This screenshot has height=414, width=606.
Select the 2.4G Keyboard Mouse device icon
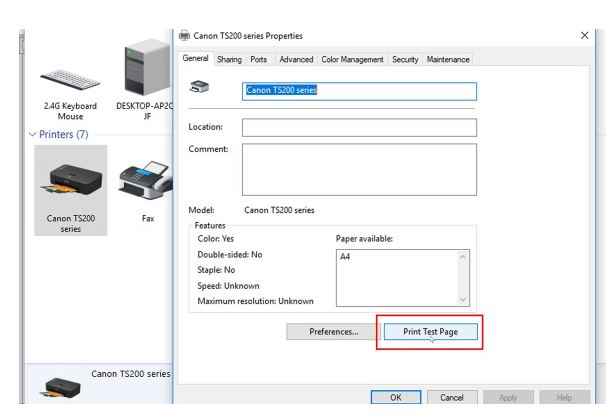[70, 80]
